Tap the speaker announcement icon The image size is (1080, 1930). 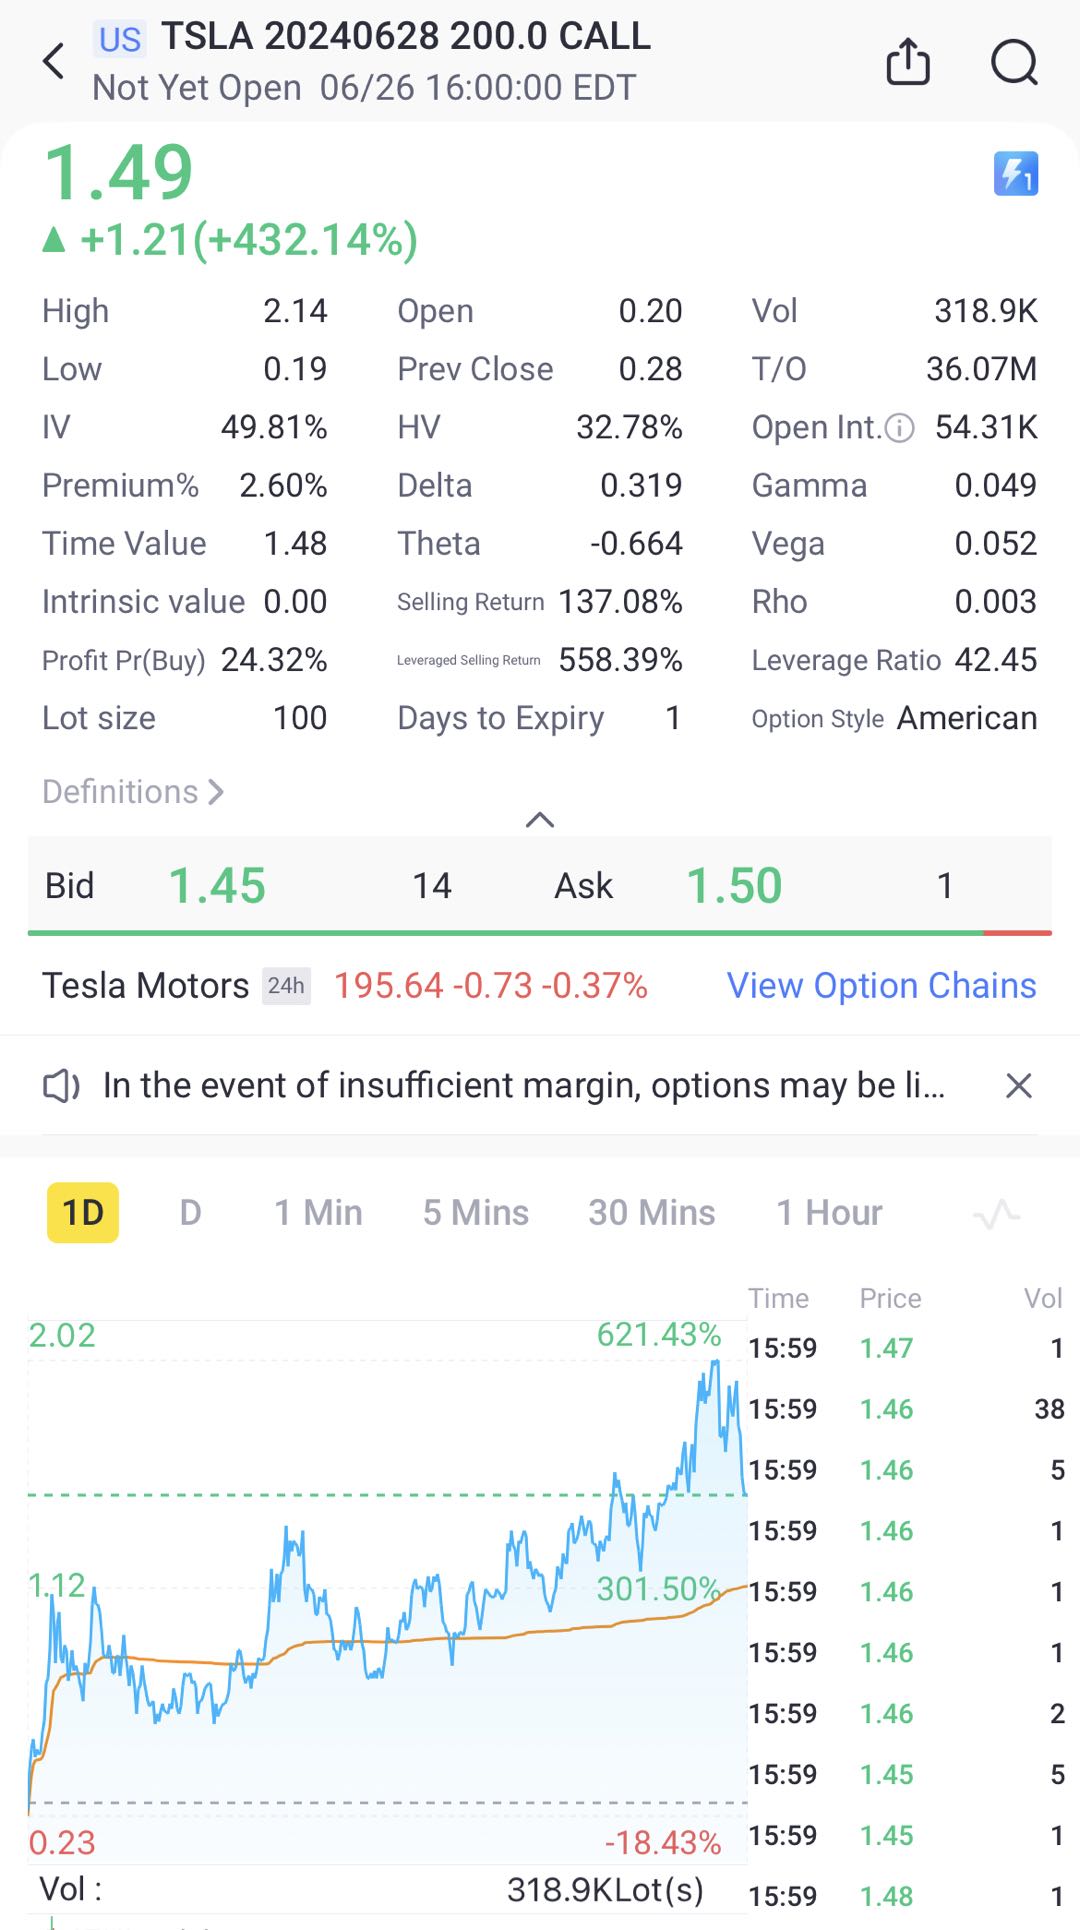(61, 1086)
